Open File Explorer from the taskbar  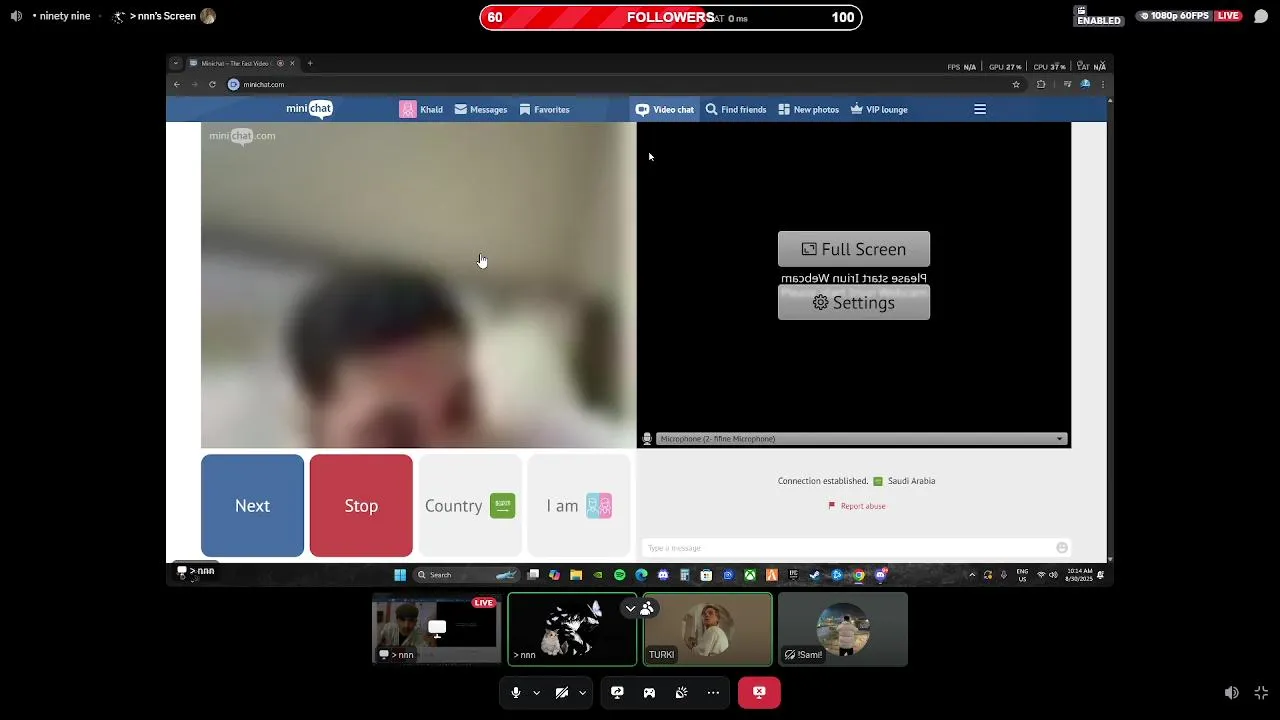coord(576,575)
